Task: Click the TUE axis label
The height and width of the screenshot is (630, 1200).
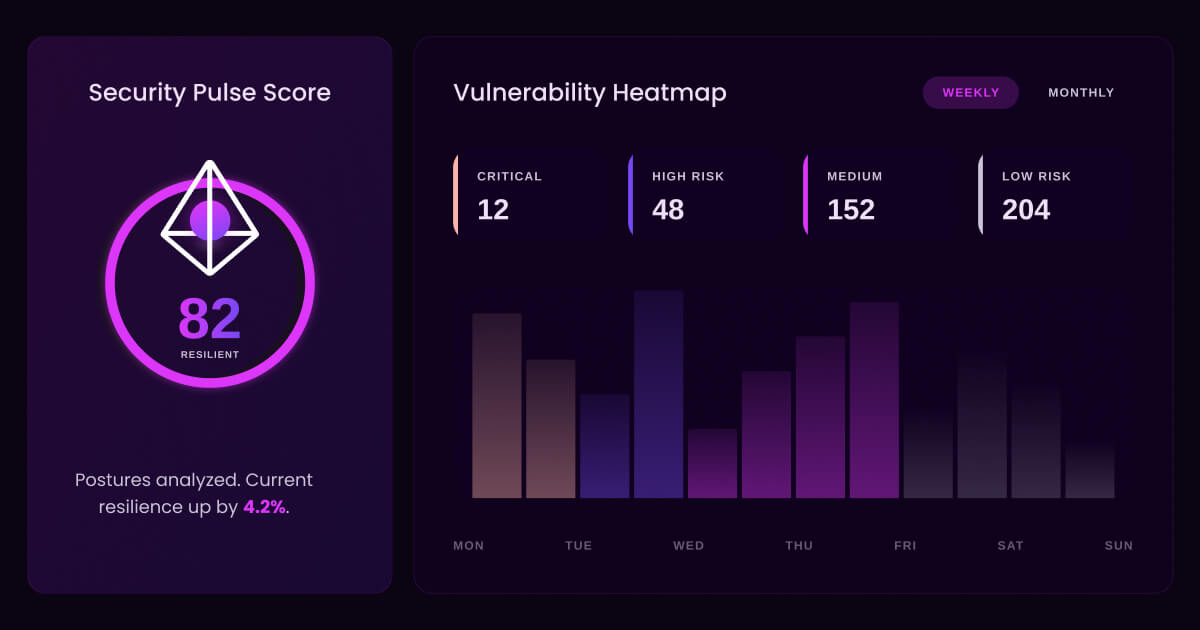Action: click(579, 546)
